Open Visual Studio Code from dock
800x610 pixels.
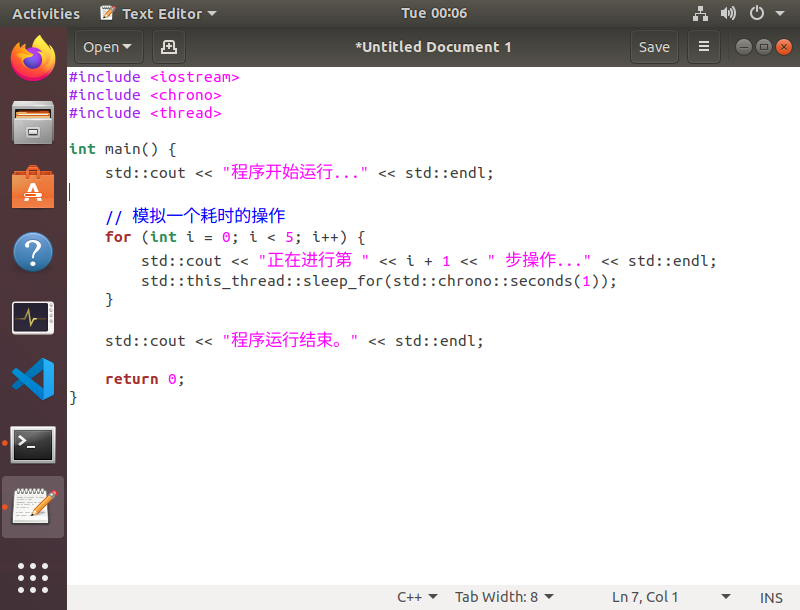33,379
